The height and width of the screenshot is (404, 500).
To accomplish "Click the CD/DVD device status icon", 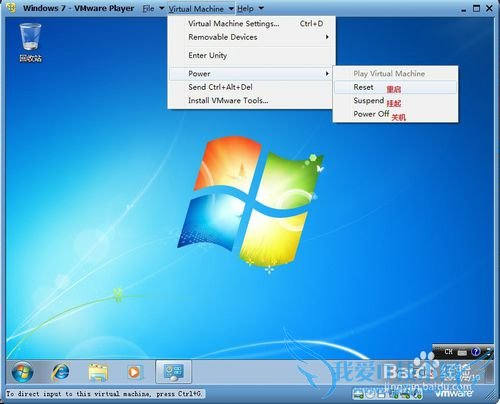I will click(370, 394).
